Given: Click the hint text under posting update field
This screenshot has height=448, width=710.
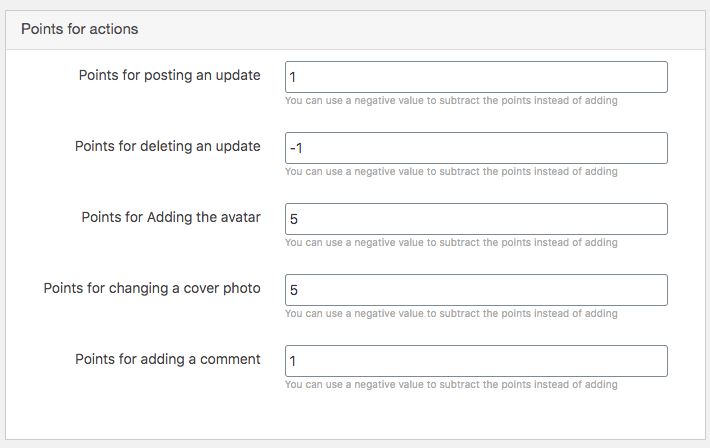Looking at the screenshot, I should [451, 101].
